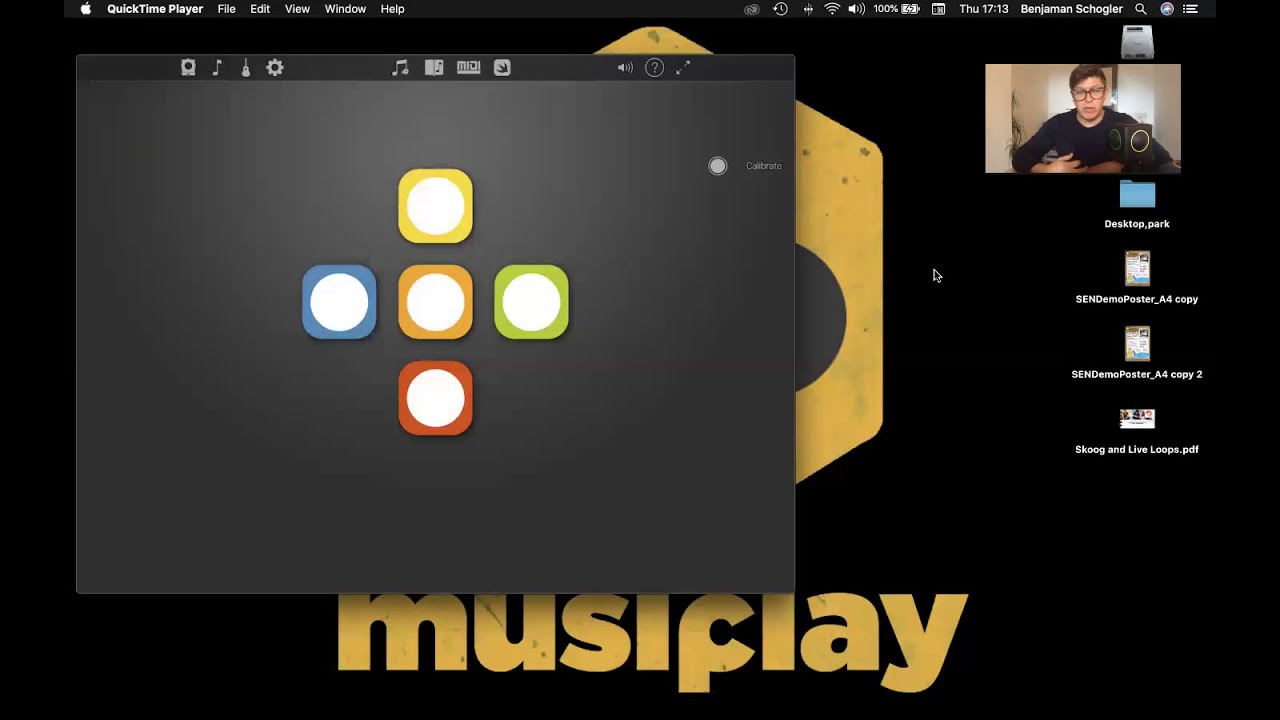This screenshot has width=1280, height=720.
Task: Open the MIDI settings icon
Action: pos(468,67)
